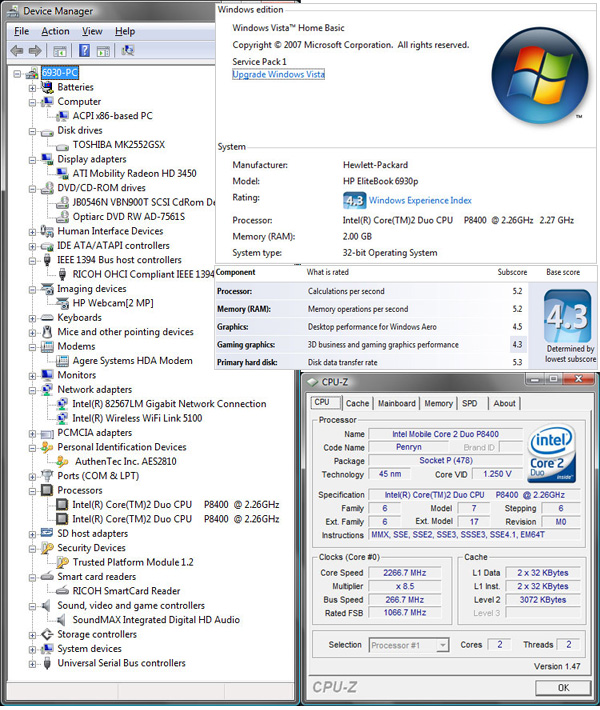
Task: Click the OK button in CPU-Z
Action: point(563,687)
